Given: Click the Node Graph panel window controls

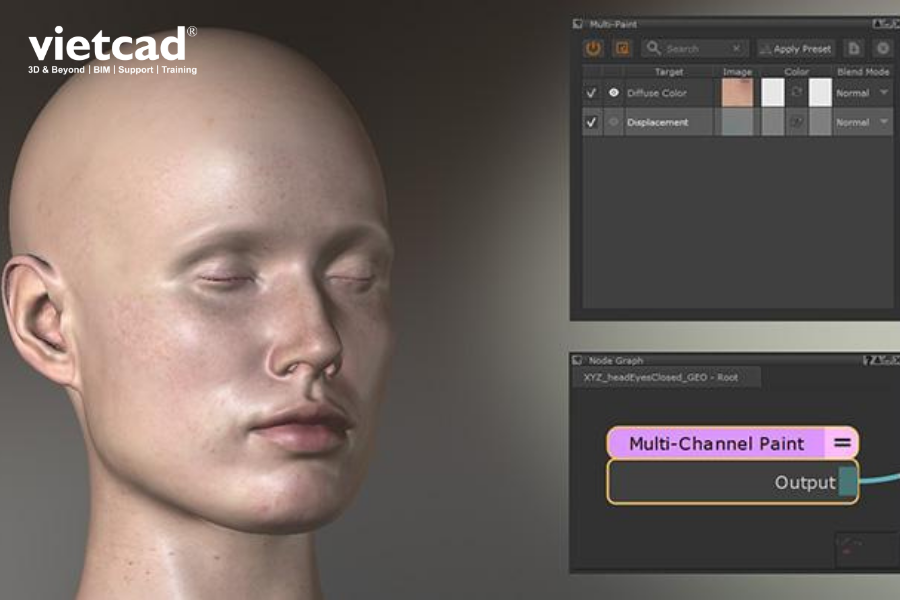Looking at the screenshot, I should coord(881,360).
